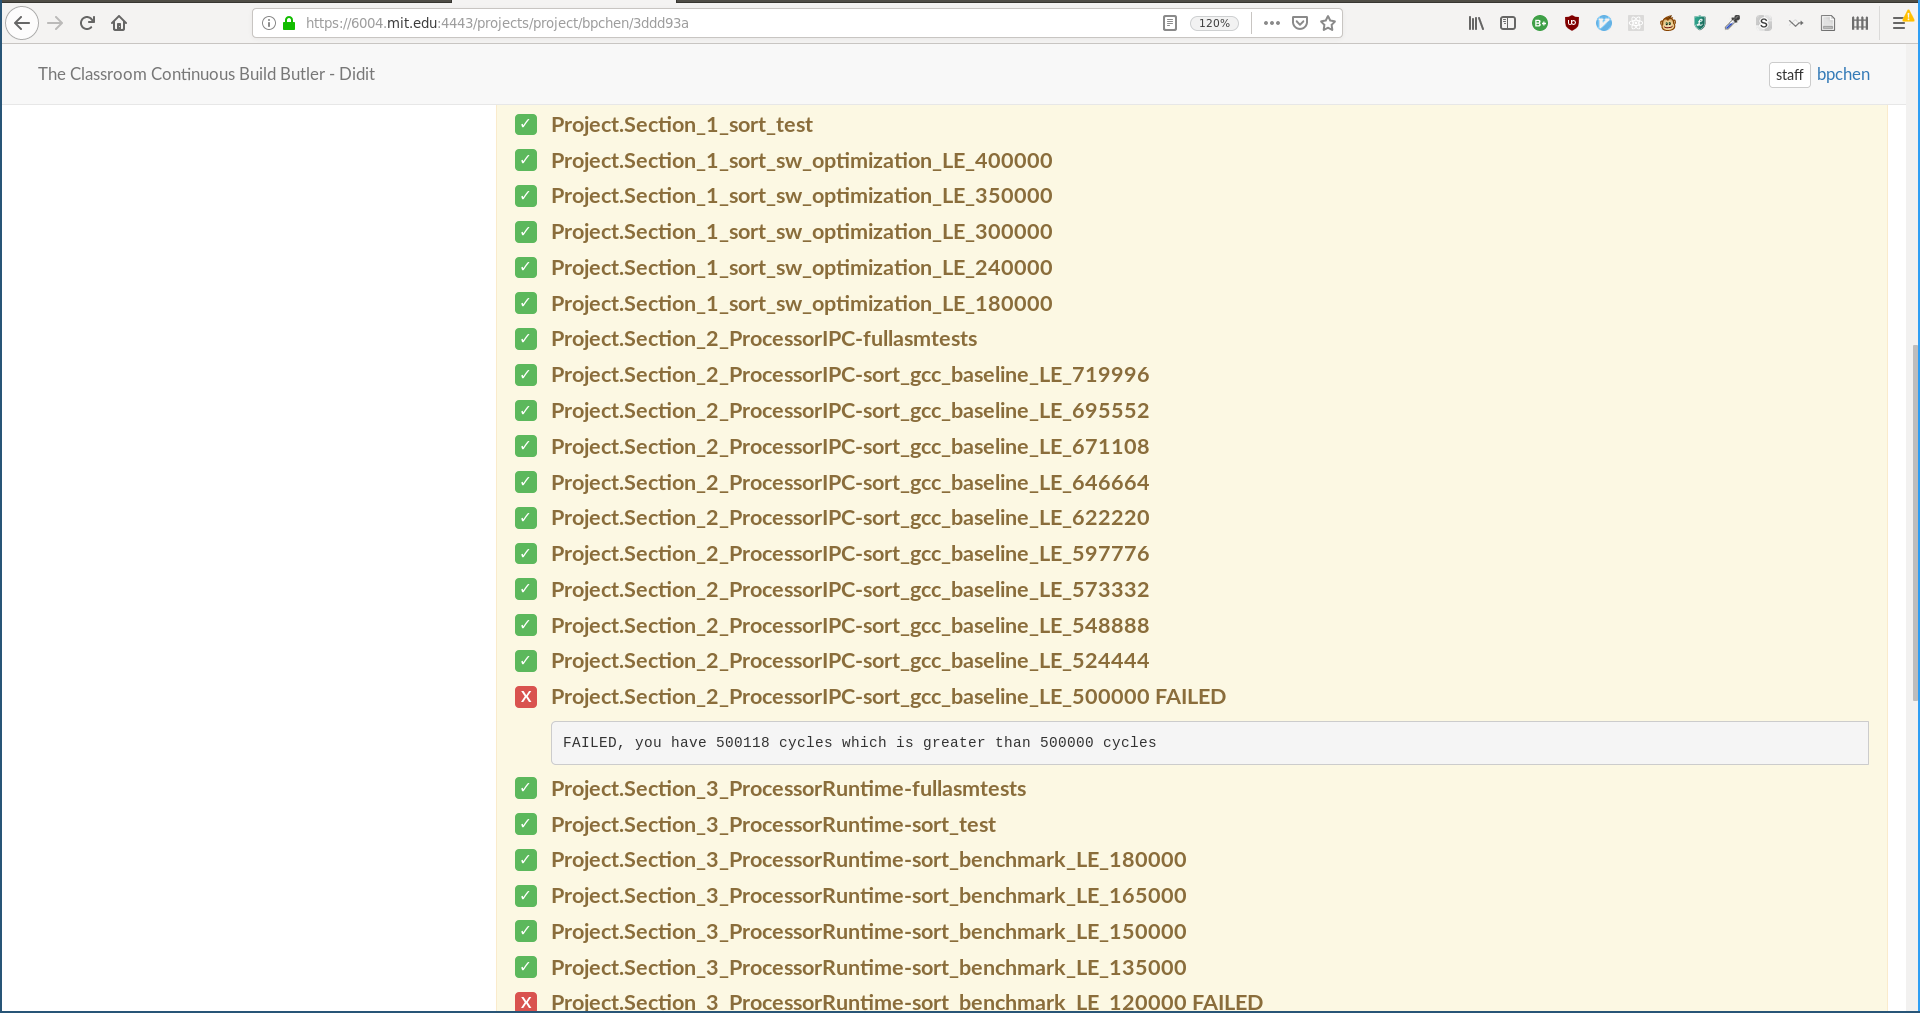1920x1013 pixels.
Task: Reset the 120% zoom level badge
Action: click(1214, 23)
